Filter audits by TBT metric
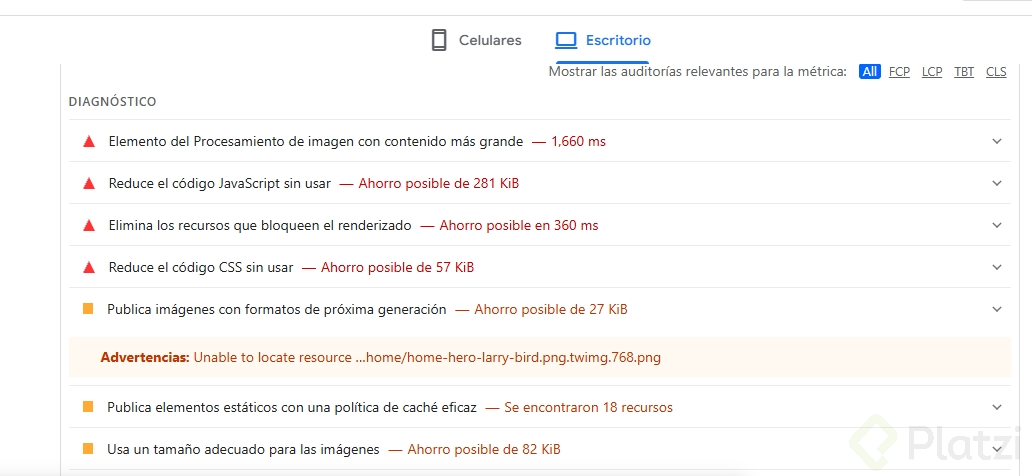 (x=964, y=72)
